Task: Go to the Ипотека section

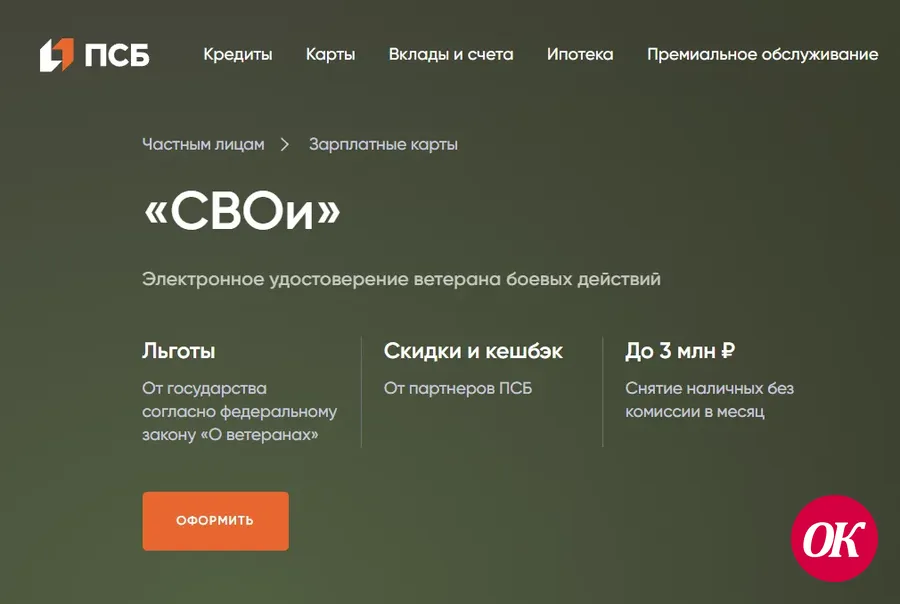Action: coord(580,55)
